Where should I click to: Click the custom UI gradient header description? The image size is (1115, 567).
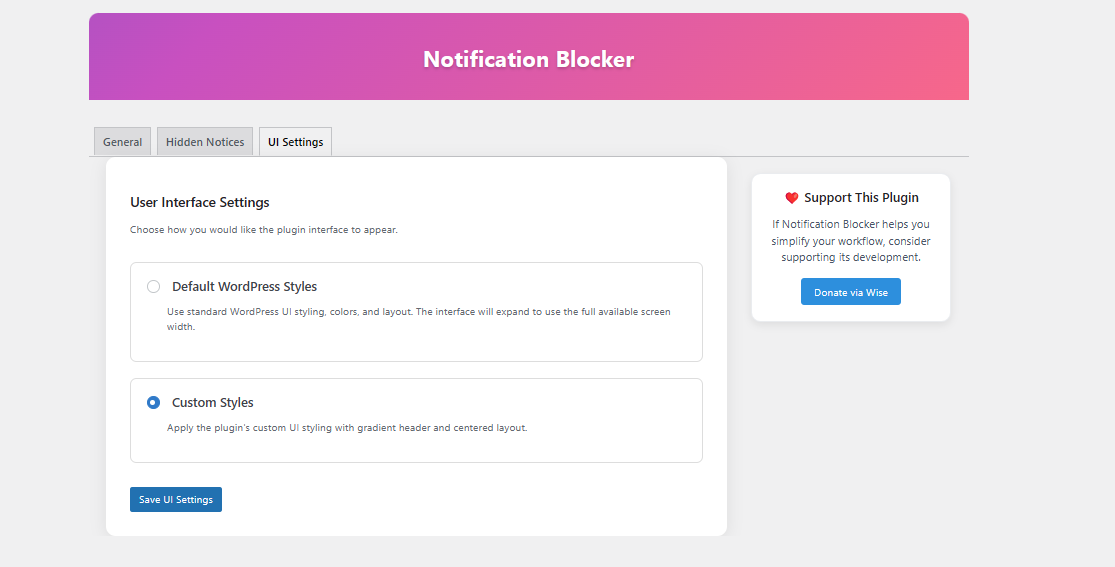click(346, 428)
